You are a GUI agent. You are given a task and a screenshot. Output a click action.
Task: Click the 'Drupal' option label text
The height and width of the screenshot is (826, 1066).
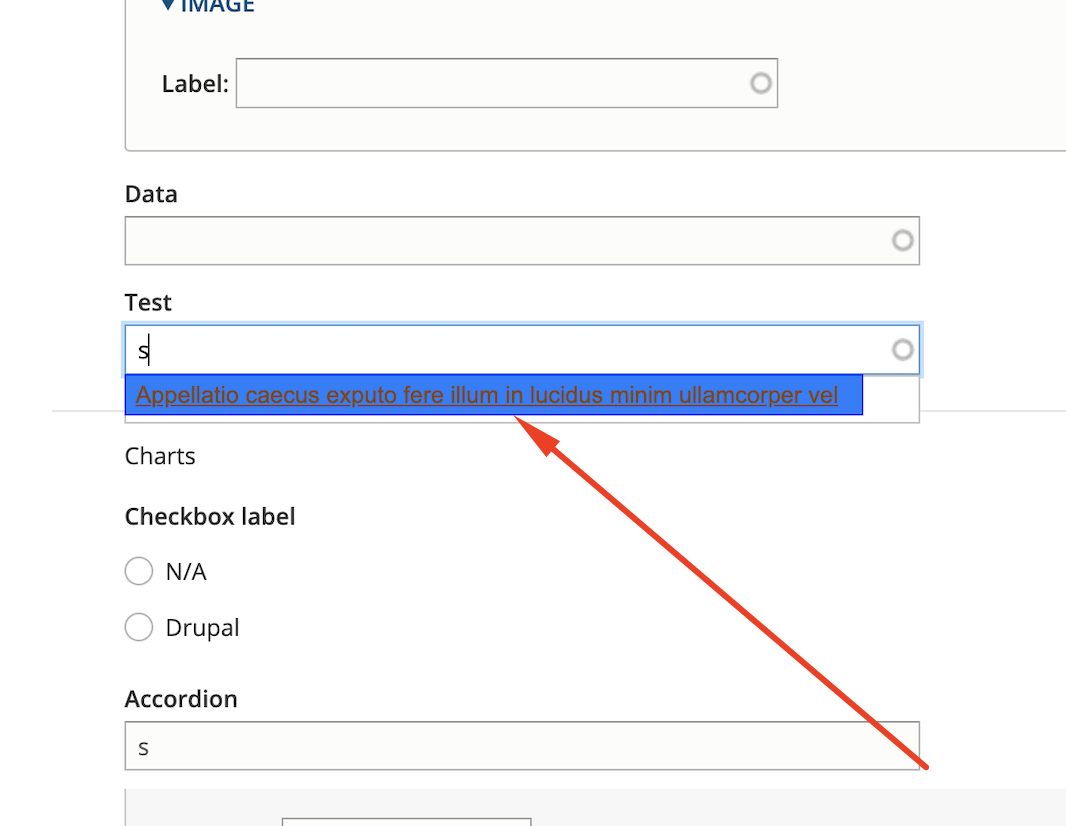203,629
